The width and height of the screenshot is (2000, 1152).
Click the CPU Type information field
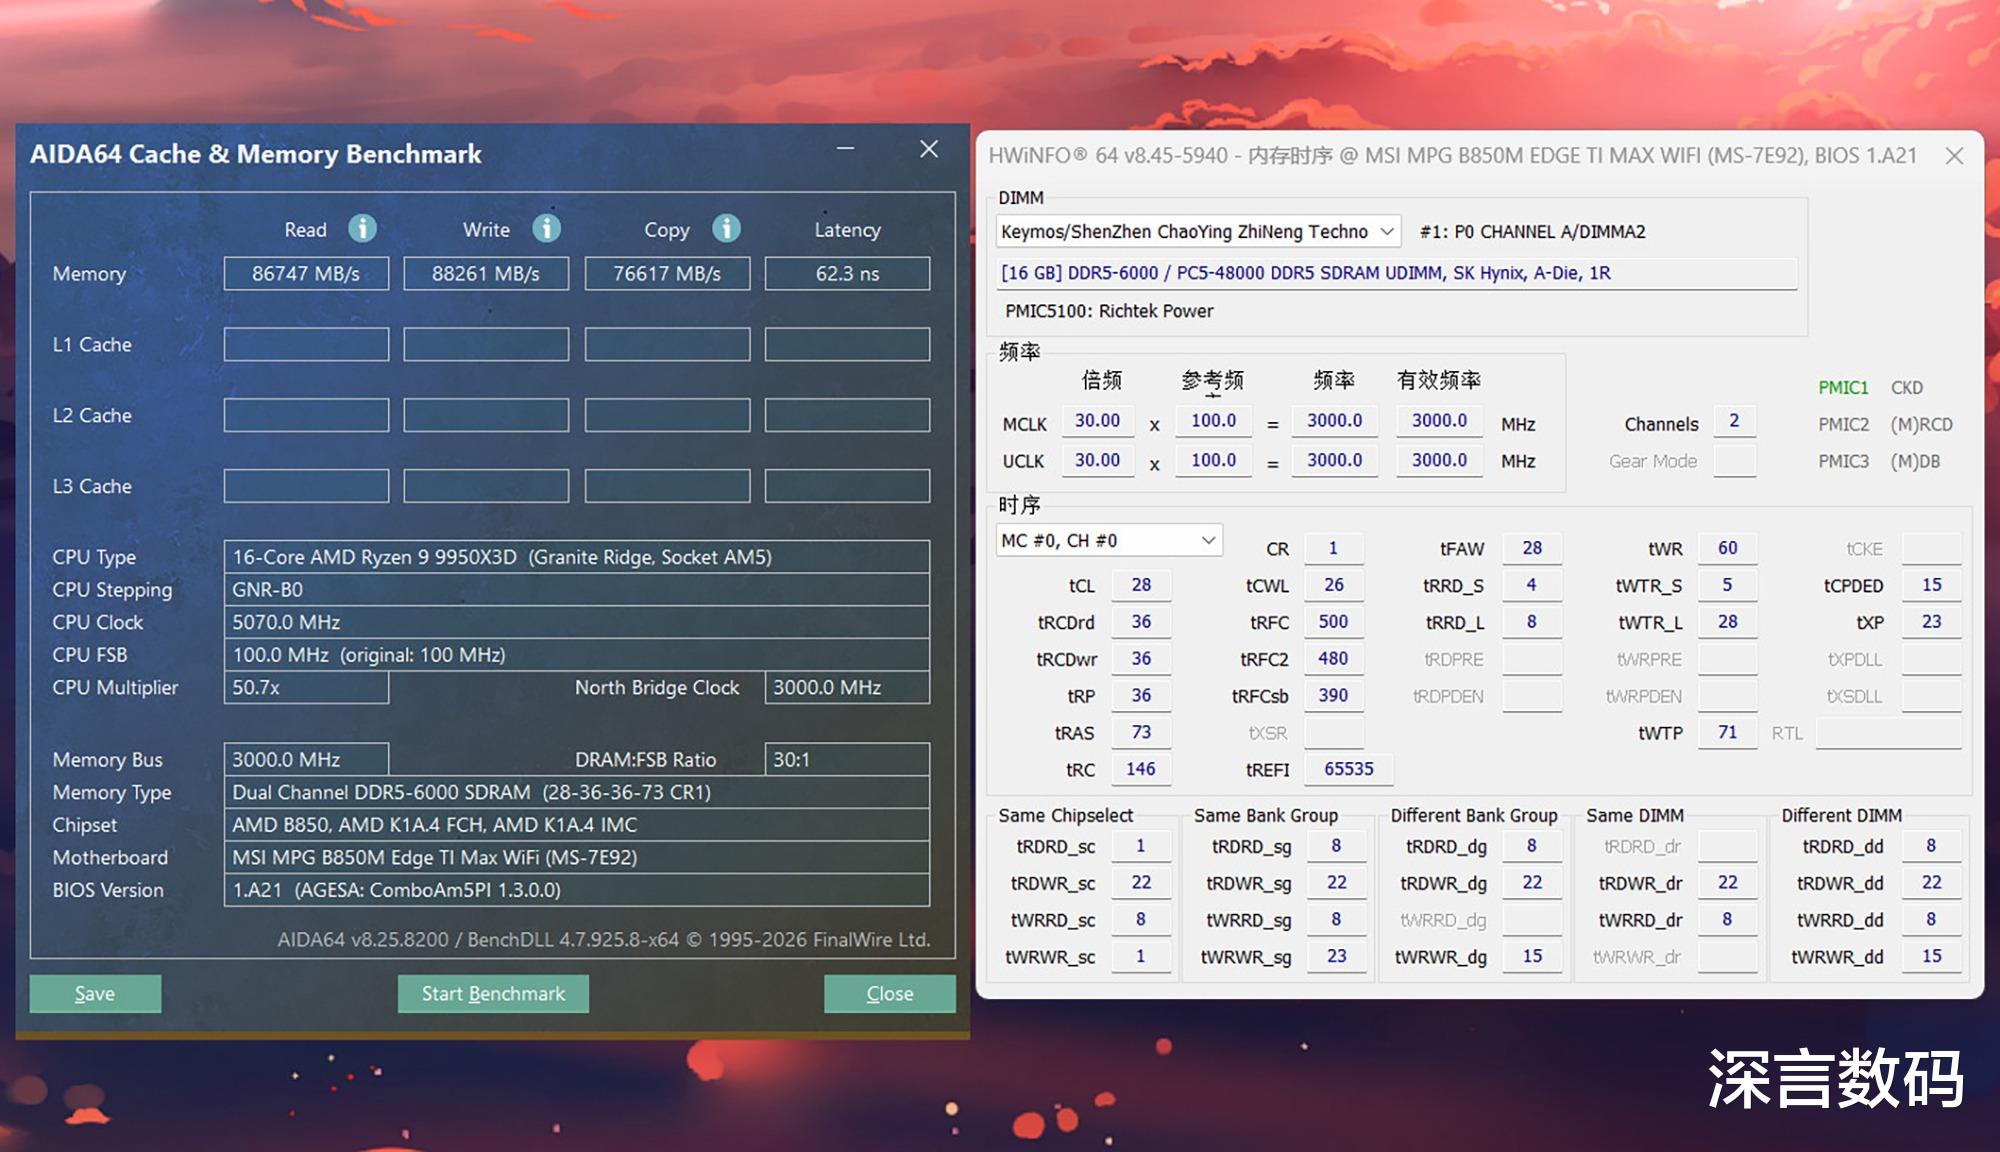click(576, 557)
